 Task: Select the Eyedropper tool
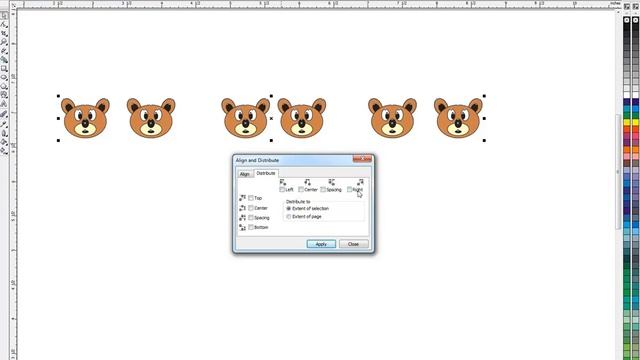4,124
